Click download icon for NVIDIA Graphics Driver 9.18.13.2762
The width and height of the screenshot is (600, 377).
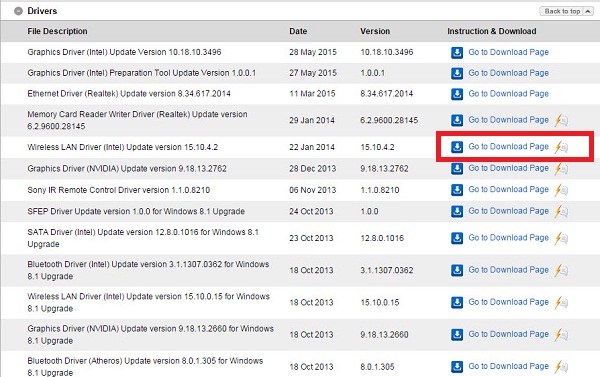(x=457, y=168)
